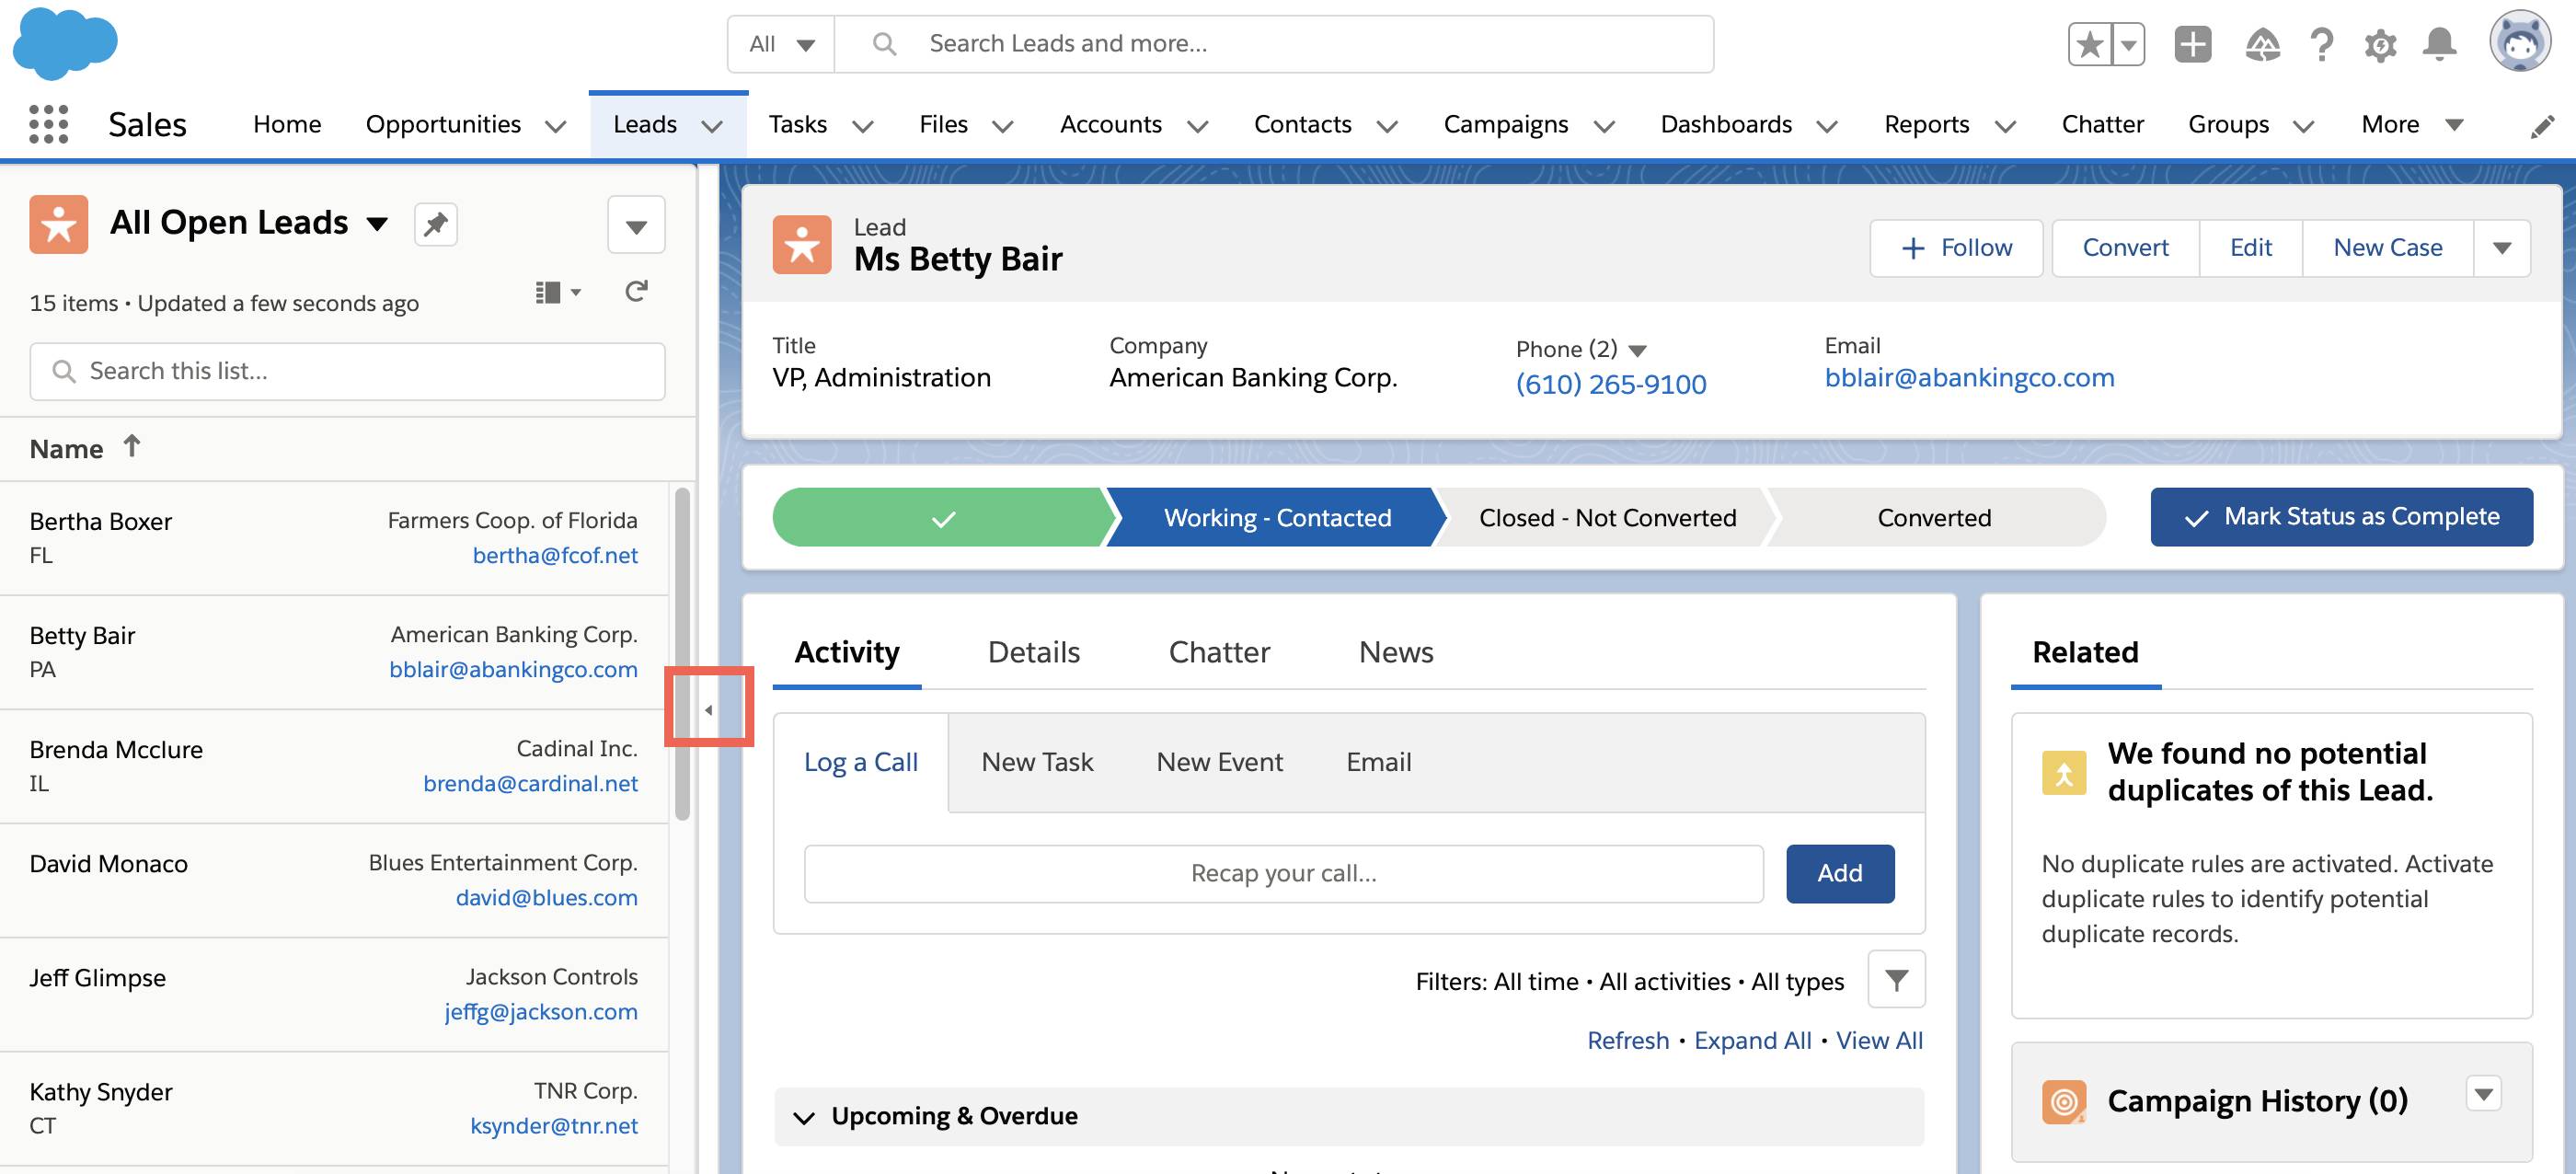Open the Notifications bell

2439,45
